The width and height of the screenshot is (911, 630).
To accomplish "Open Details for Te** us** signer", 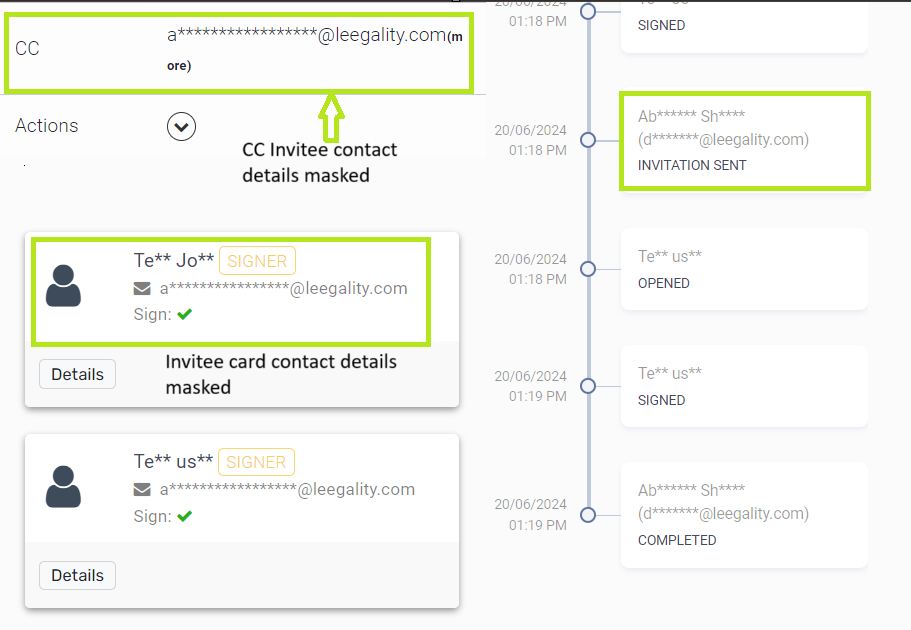I will (x=77, y=575).
